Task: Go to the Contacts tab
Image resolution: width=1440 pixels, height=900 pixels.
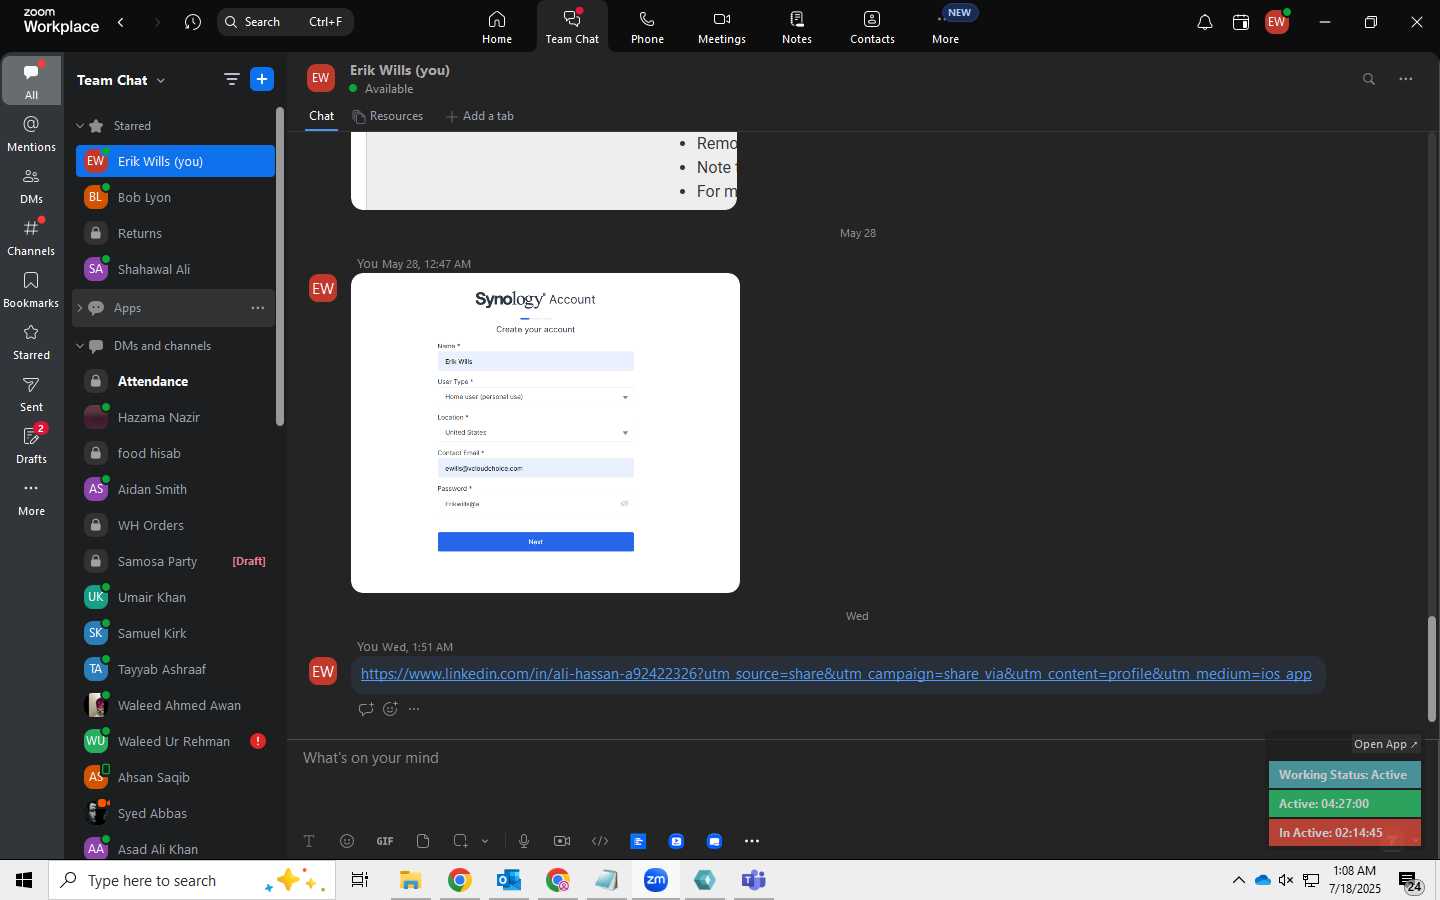Action: point(872,27)
